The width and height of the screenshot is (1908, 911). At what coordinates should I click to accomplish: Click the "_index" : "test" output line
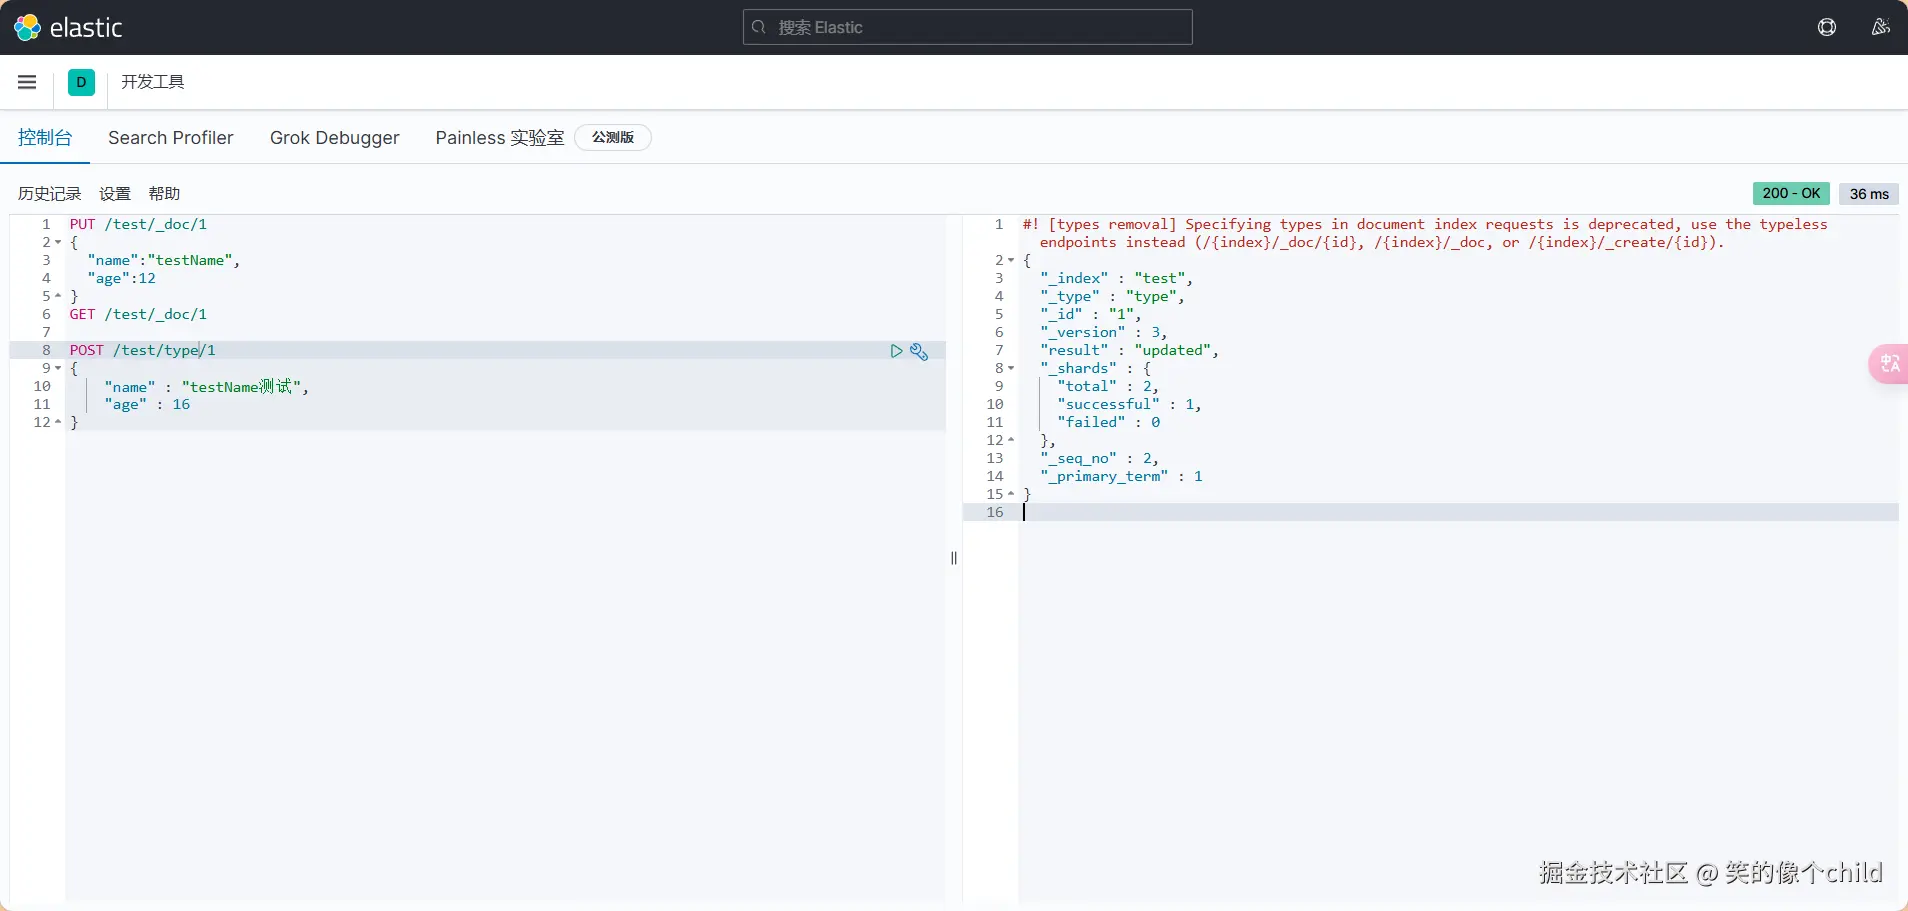pyautogui.click(x=1116, y=279)
